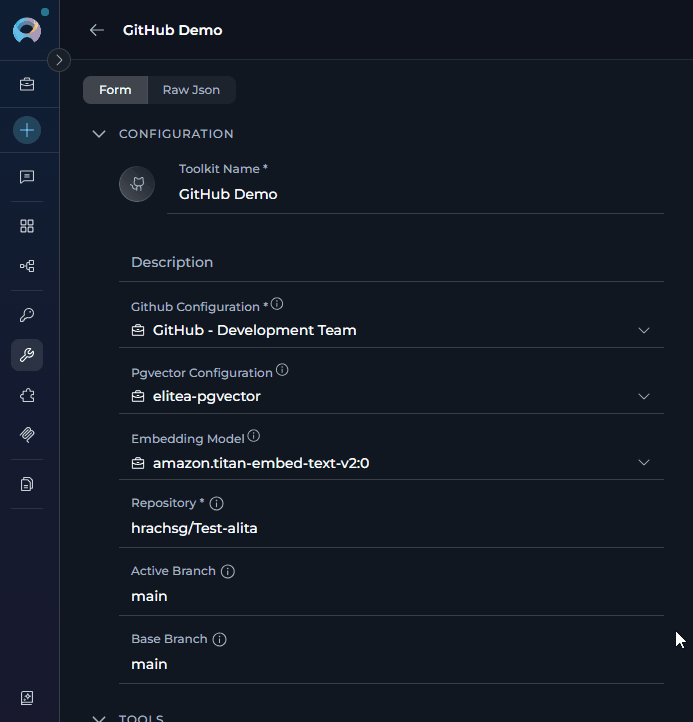
Task: Select the wrench toolkits icon in sidebar
Action: pyautogui.click(x=27, y=355)
